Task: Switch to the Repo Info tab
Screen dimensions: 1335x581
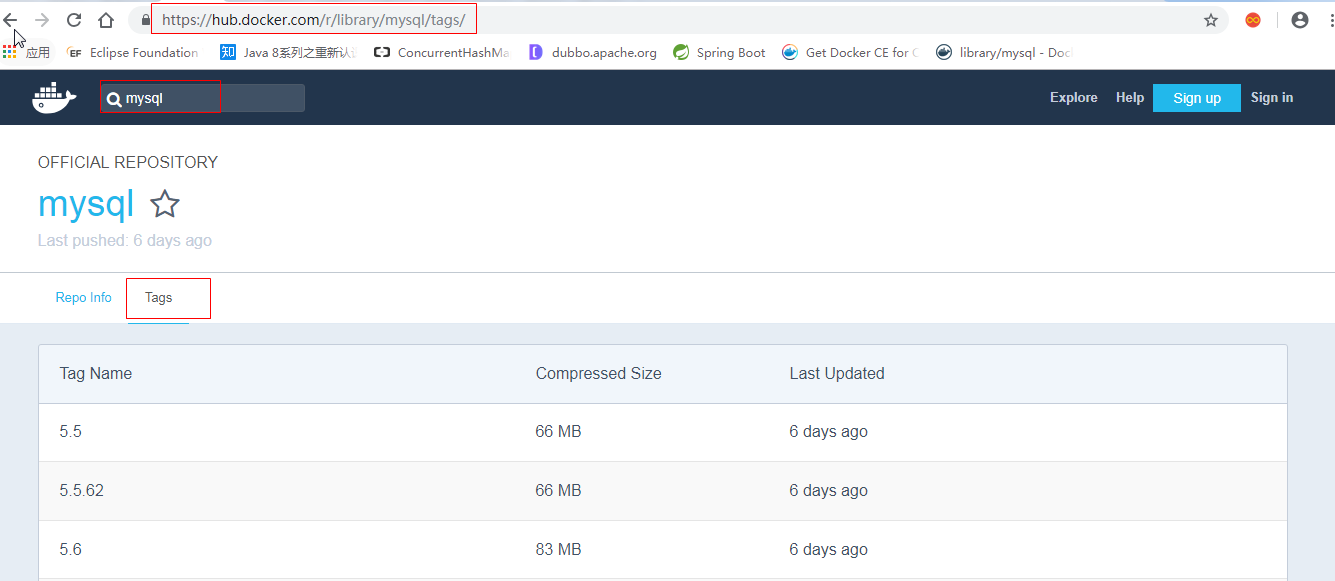Action: (84, 298)
